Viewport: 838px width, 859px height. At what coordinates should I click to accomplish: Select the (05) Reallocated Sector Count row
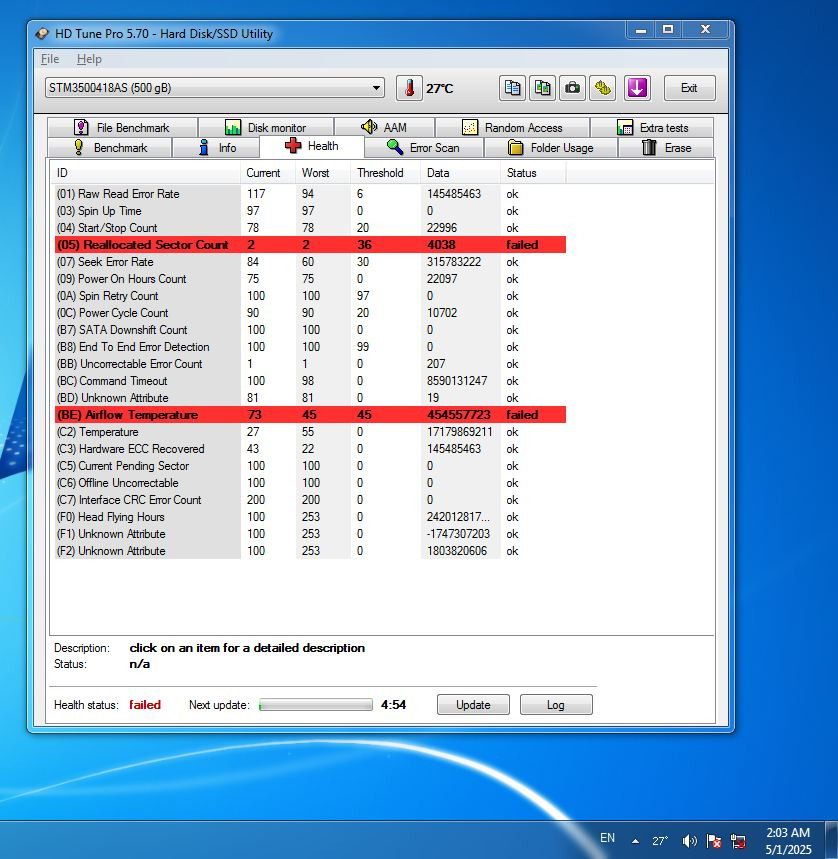click(x=311, y=245)
